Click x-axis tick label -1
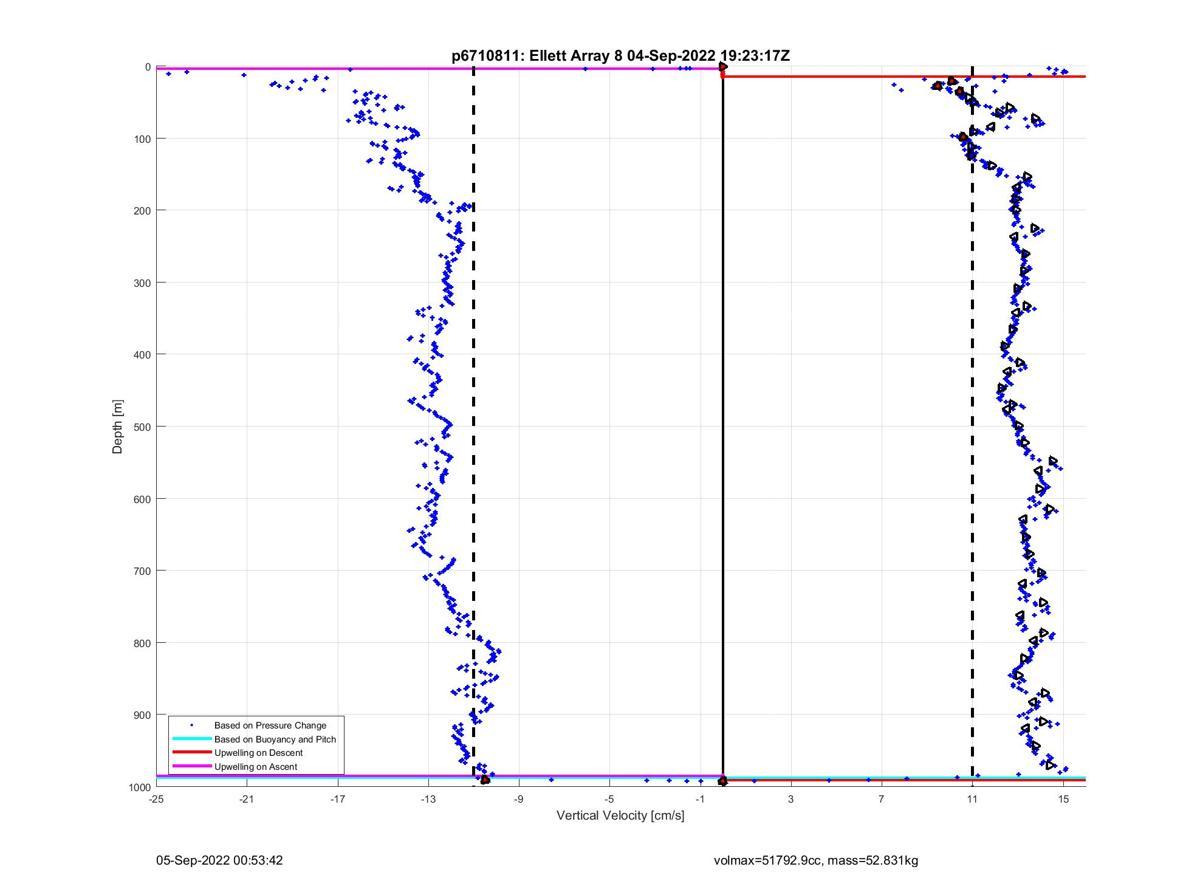Viewport: 1200px width, 885px height. 700,799
